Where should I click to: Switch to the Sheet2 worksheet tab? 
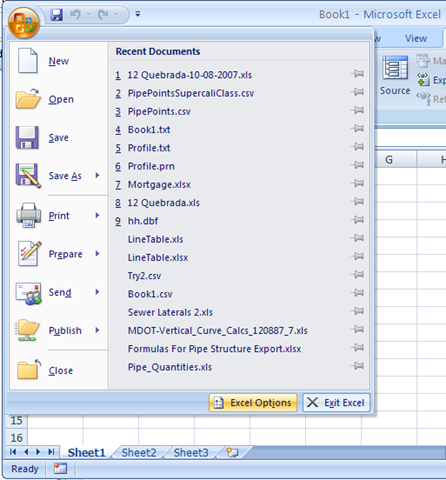[x=139, y=453]
